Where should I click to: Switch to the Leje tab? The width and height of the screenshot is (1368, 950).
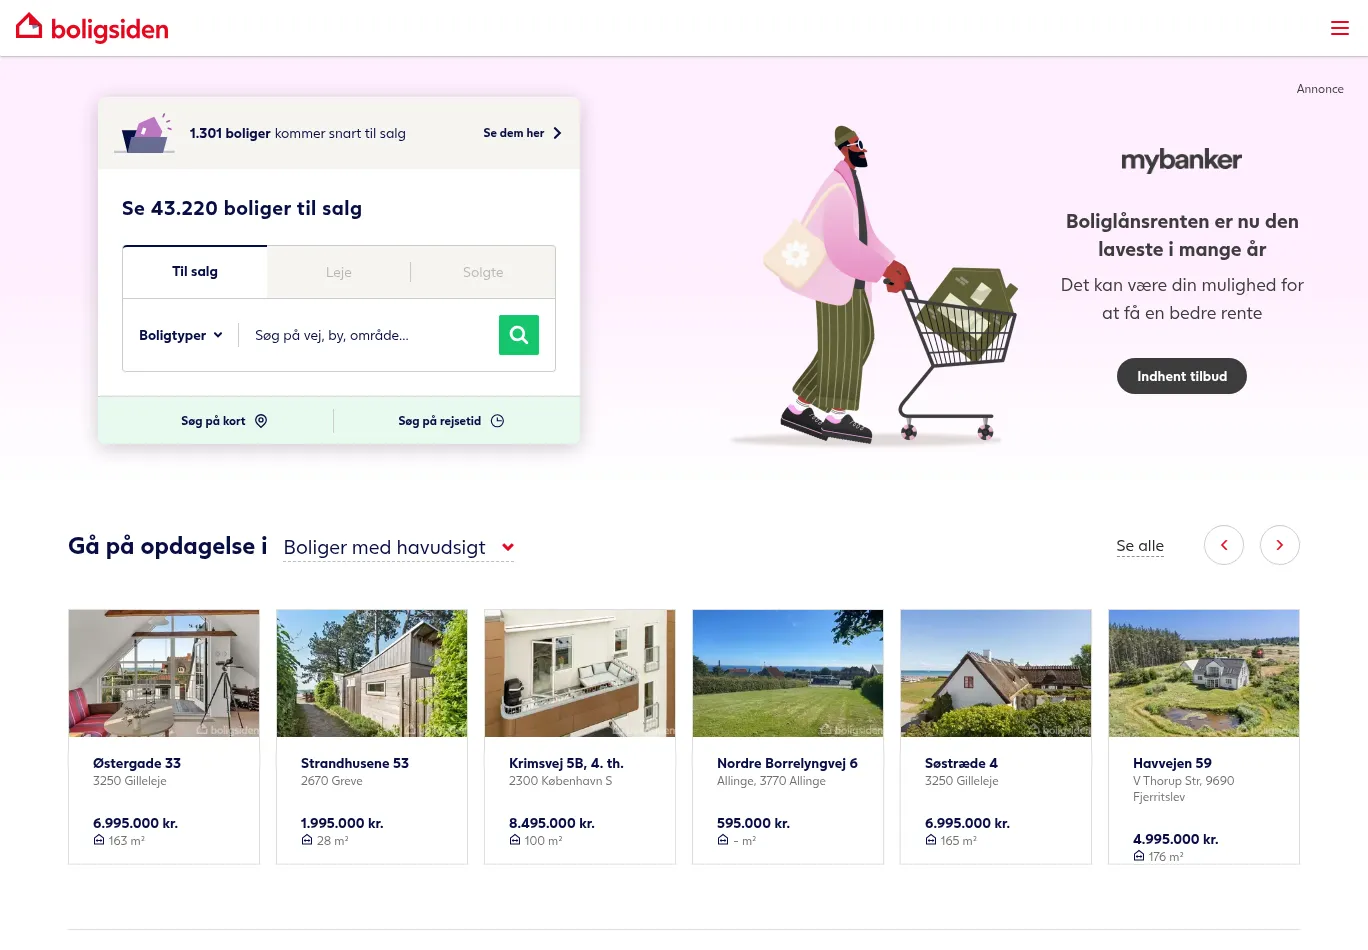coord(339,272)
